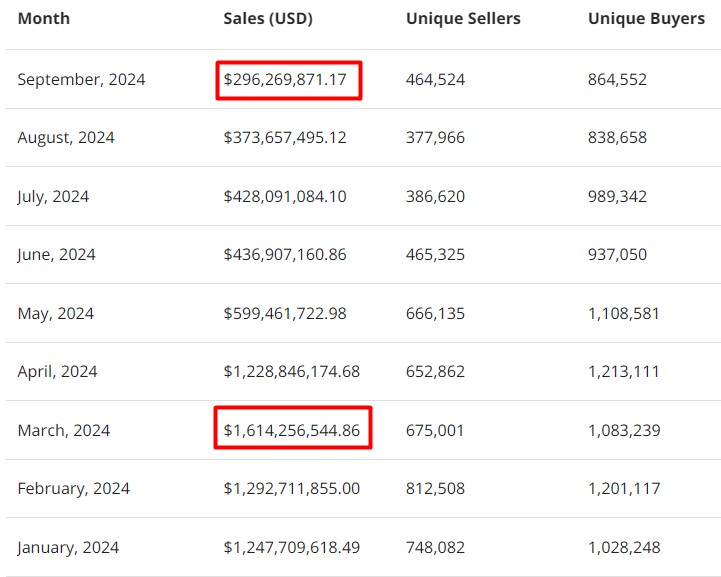Click the July, 2024 sales figure $428,091,084.10

285,197
